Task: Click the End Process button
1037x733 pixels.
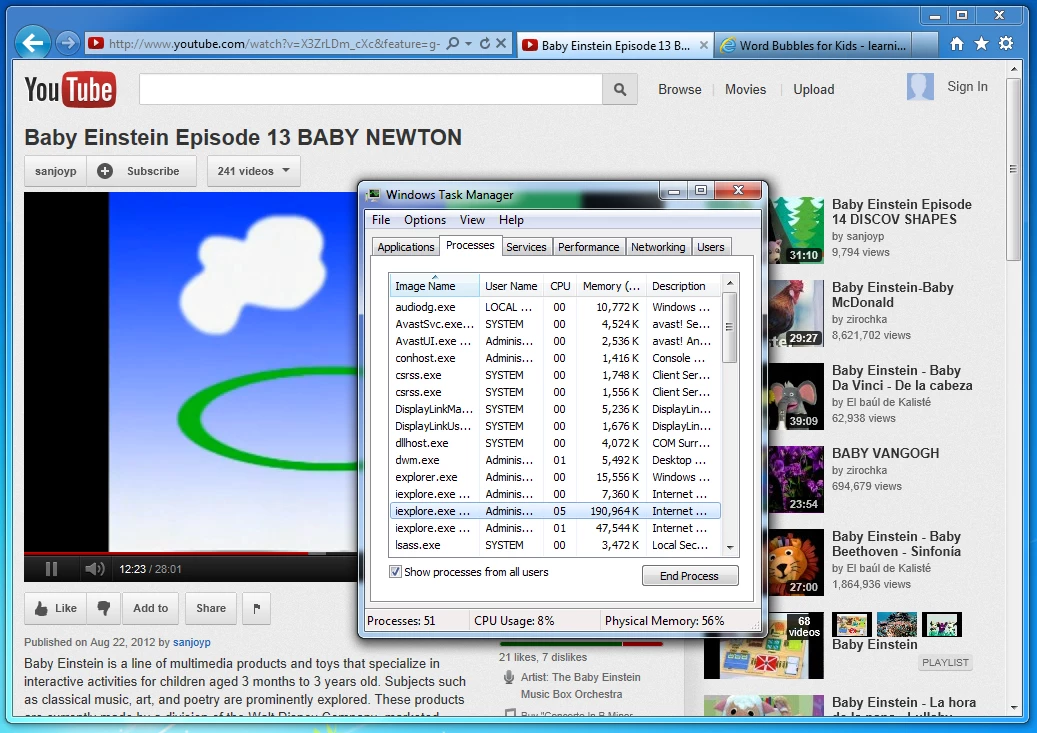Action: (x=690, y=576)
